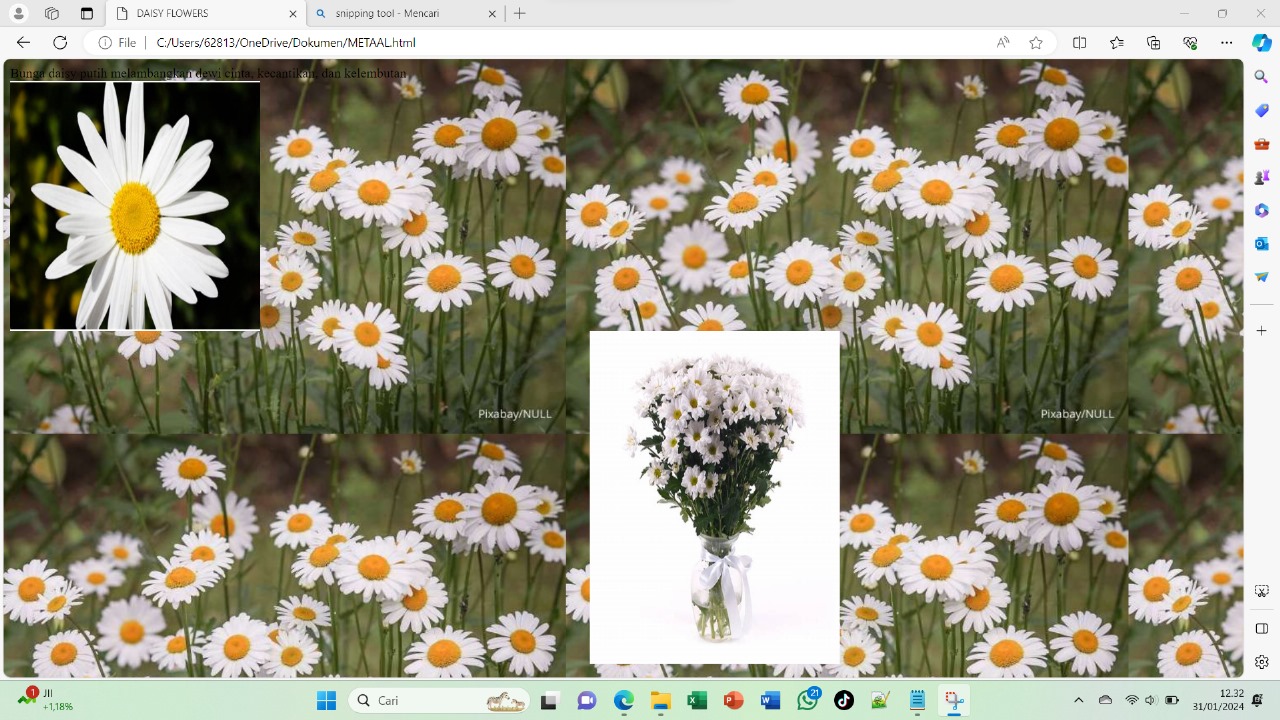
Task: Open File Explorer from taskbar
Action: point(660,701)
